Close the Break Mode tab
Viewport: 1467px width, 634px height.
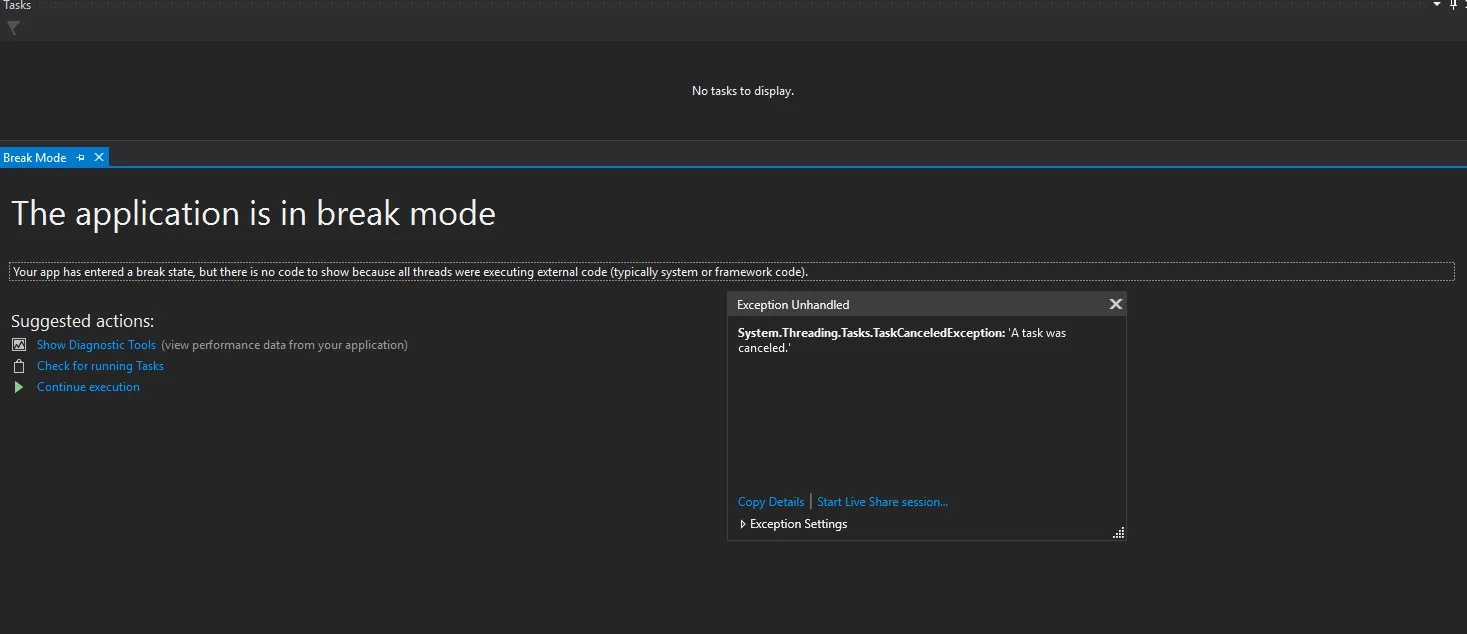coord(98,158)
